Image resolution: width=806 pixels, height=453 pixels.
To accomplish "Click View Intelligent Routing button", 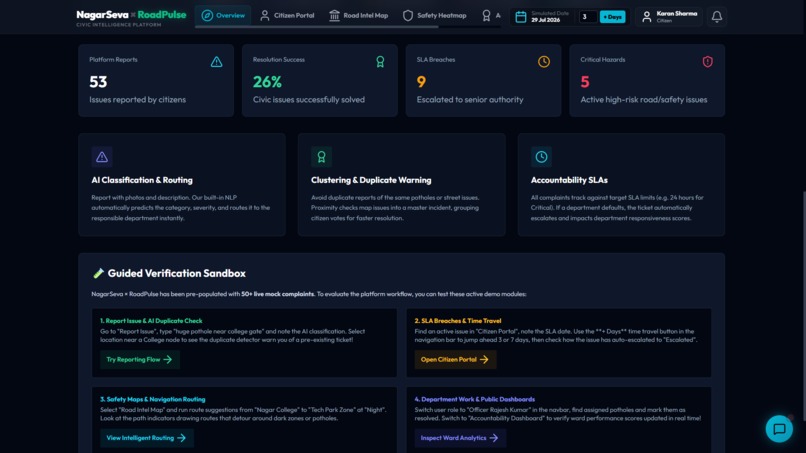I will [146, 438].
